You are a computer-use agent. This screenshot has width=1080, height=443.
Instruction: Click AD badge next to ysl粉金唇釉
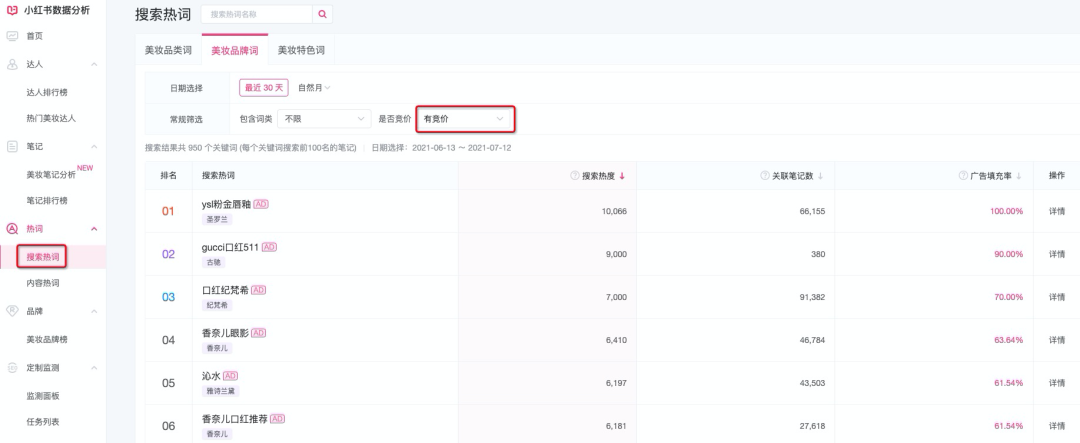tap(261, 204)
